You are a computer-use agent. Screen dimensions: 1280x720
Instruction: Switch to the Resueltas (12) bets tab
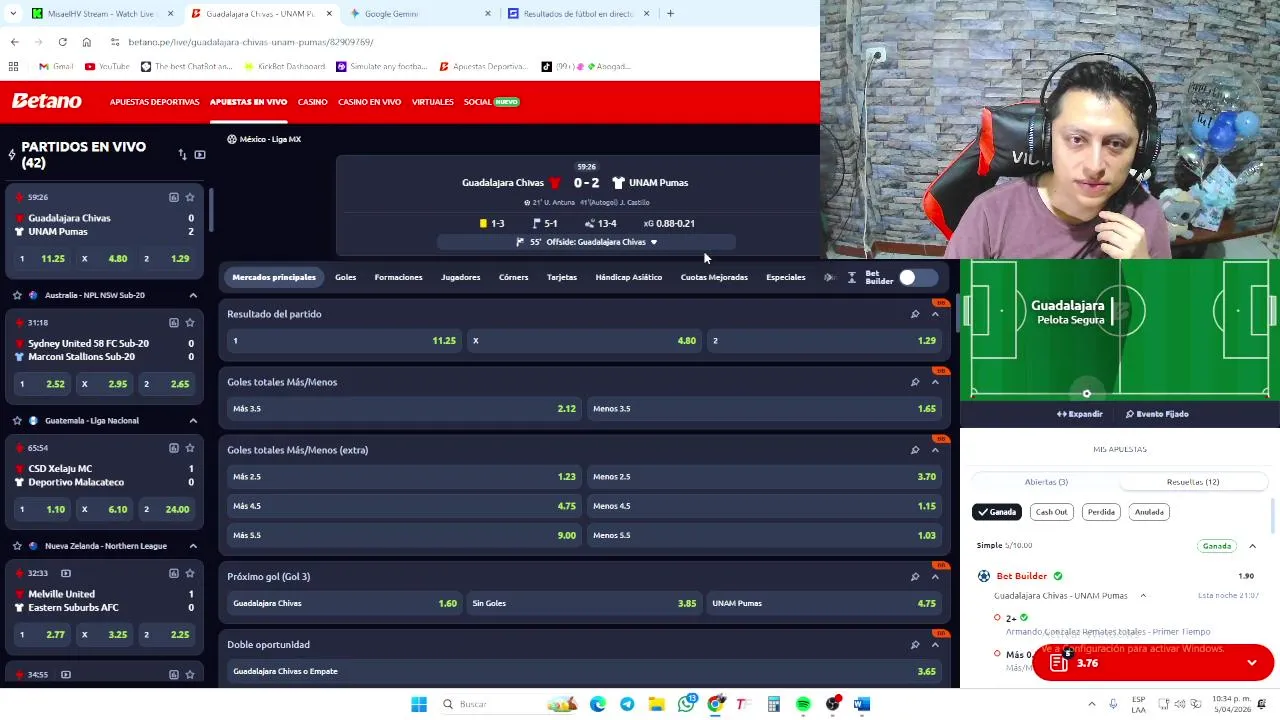tap(1192, 482)
